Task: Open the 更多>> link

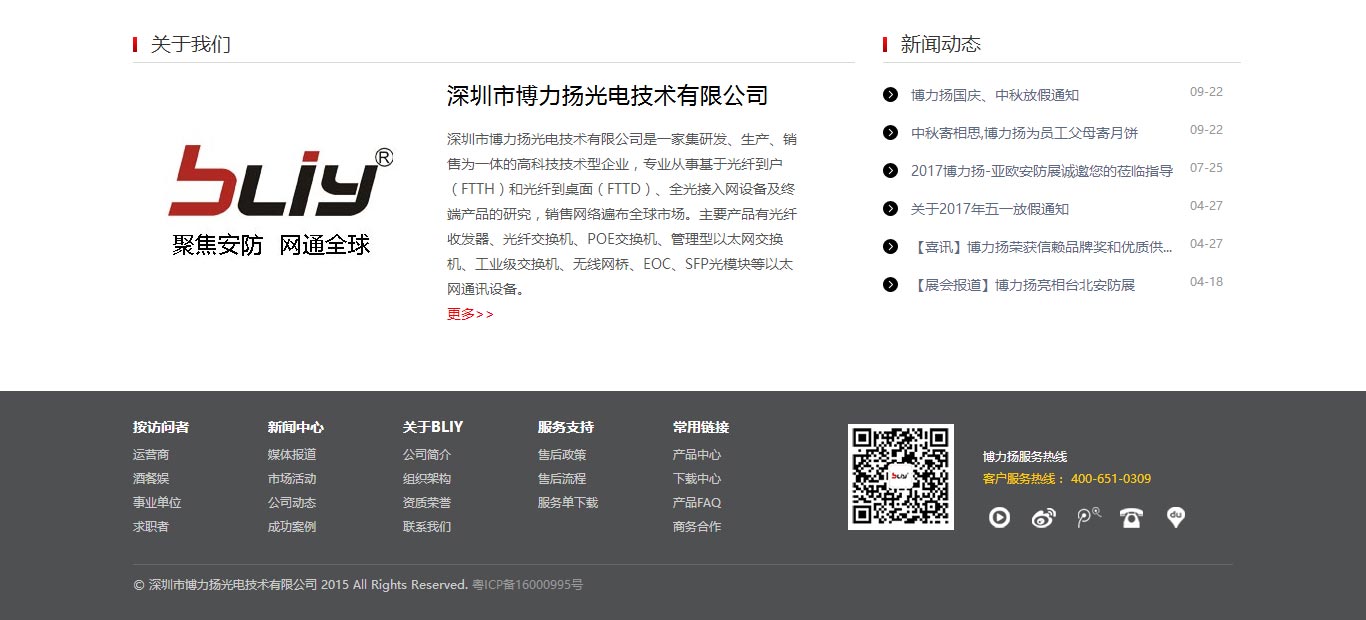Action: coord(469,314)
